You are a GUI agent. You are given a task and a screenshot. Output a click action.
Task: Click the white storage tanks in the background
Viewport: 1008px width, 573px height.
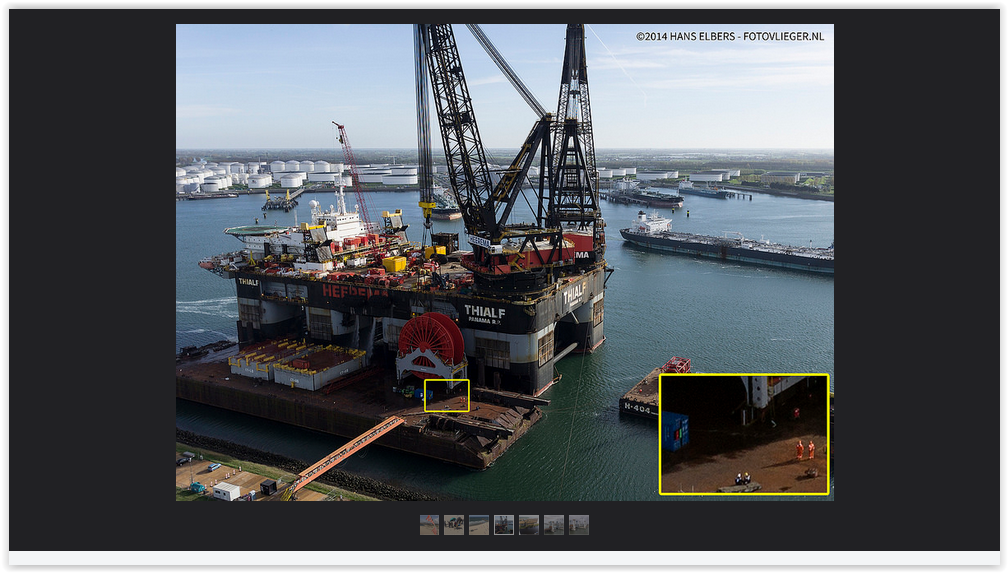coord(290,174)
